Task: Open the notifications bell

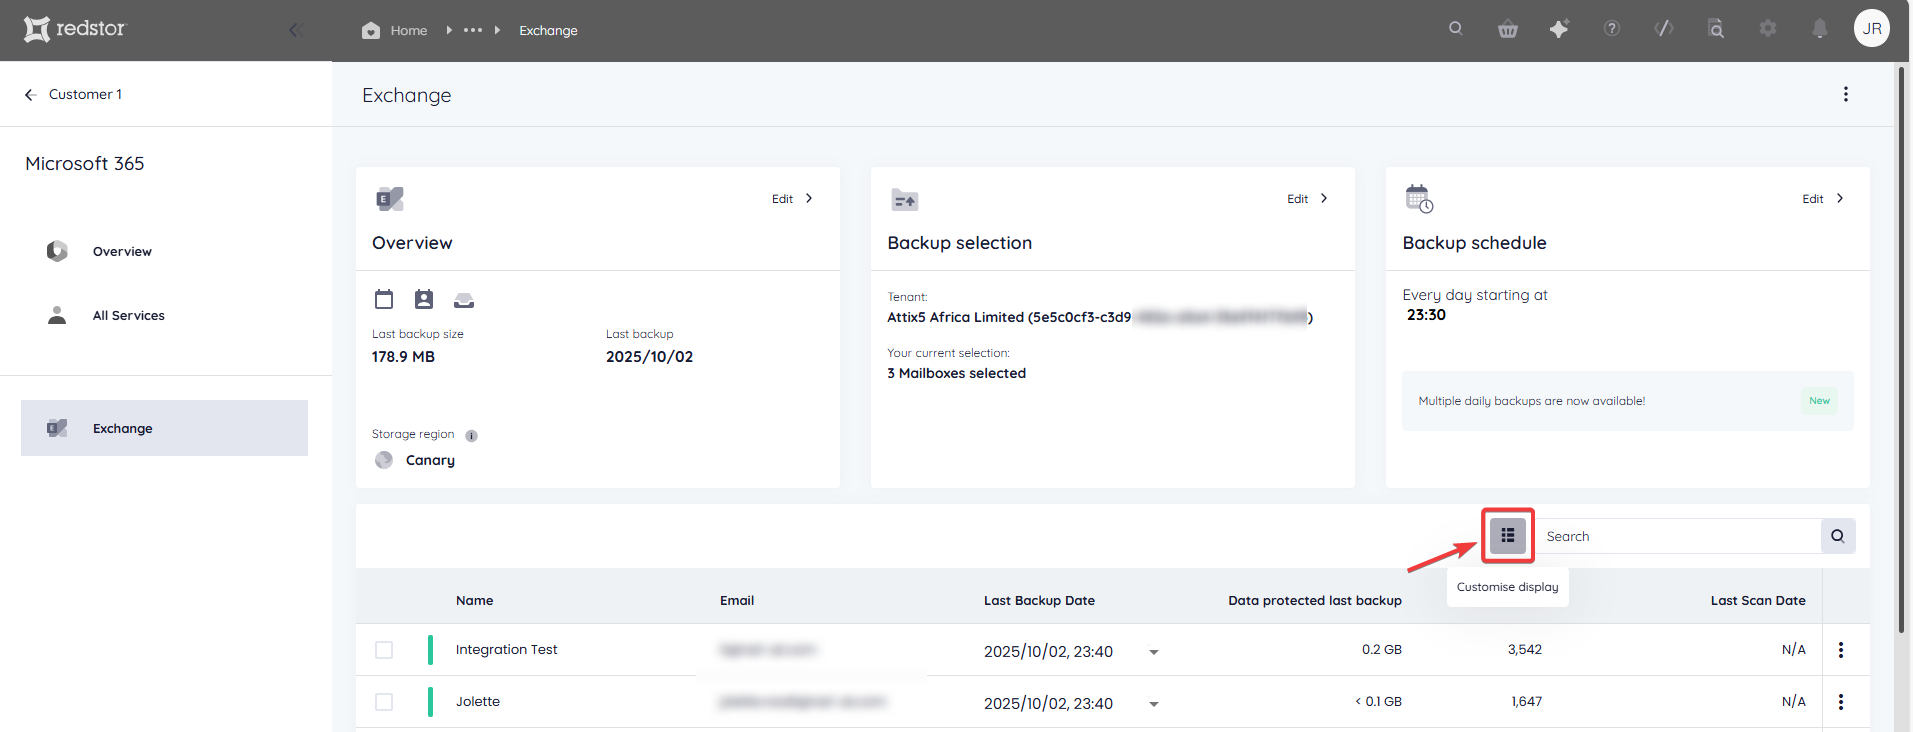Action: click(1820, 28)
